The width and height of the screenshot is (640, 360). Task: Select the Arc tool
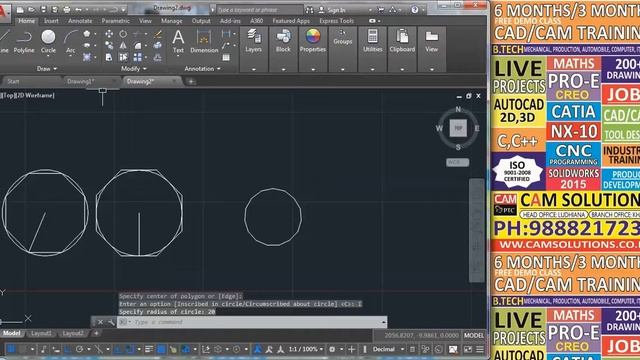[x=70, y=42]
